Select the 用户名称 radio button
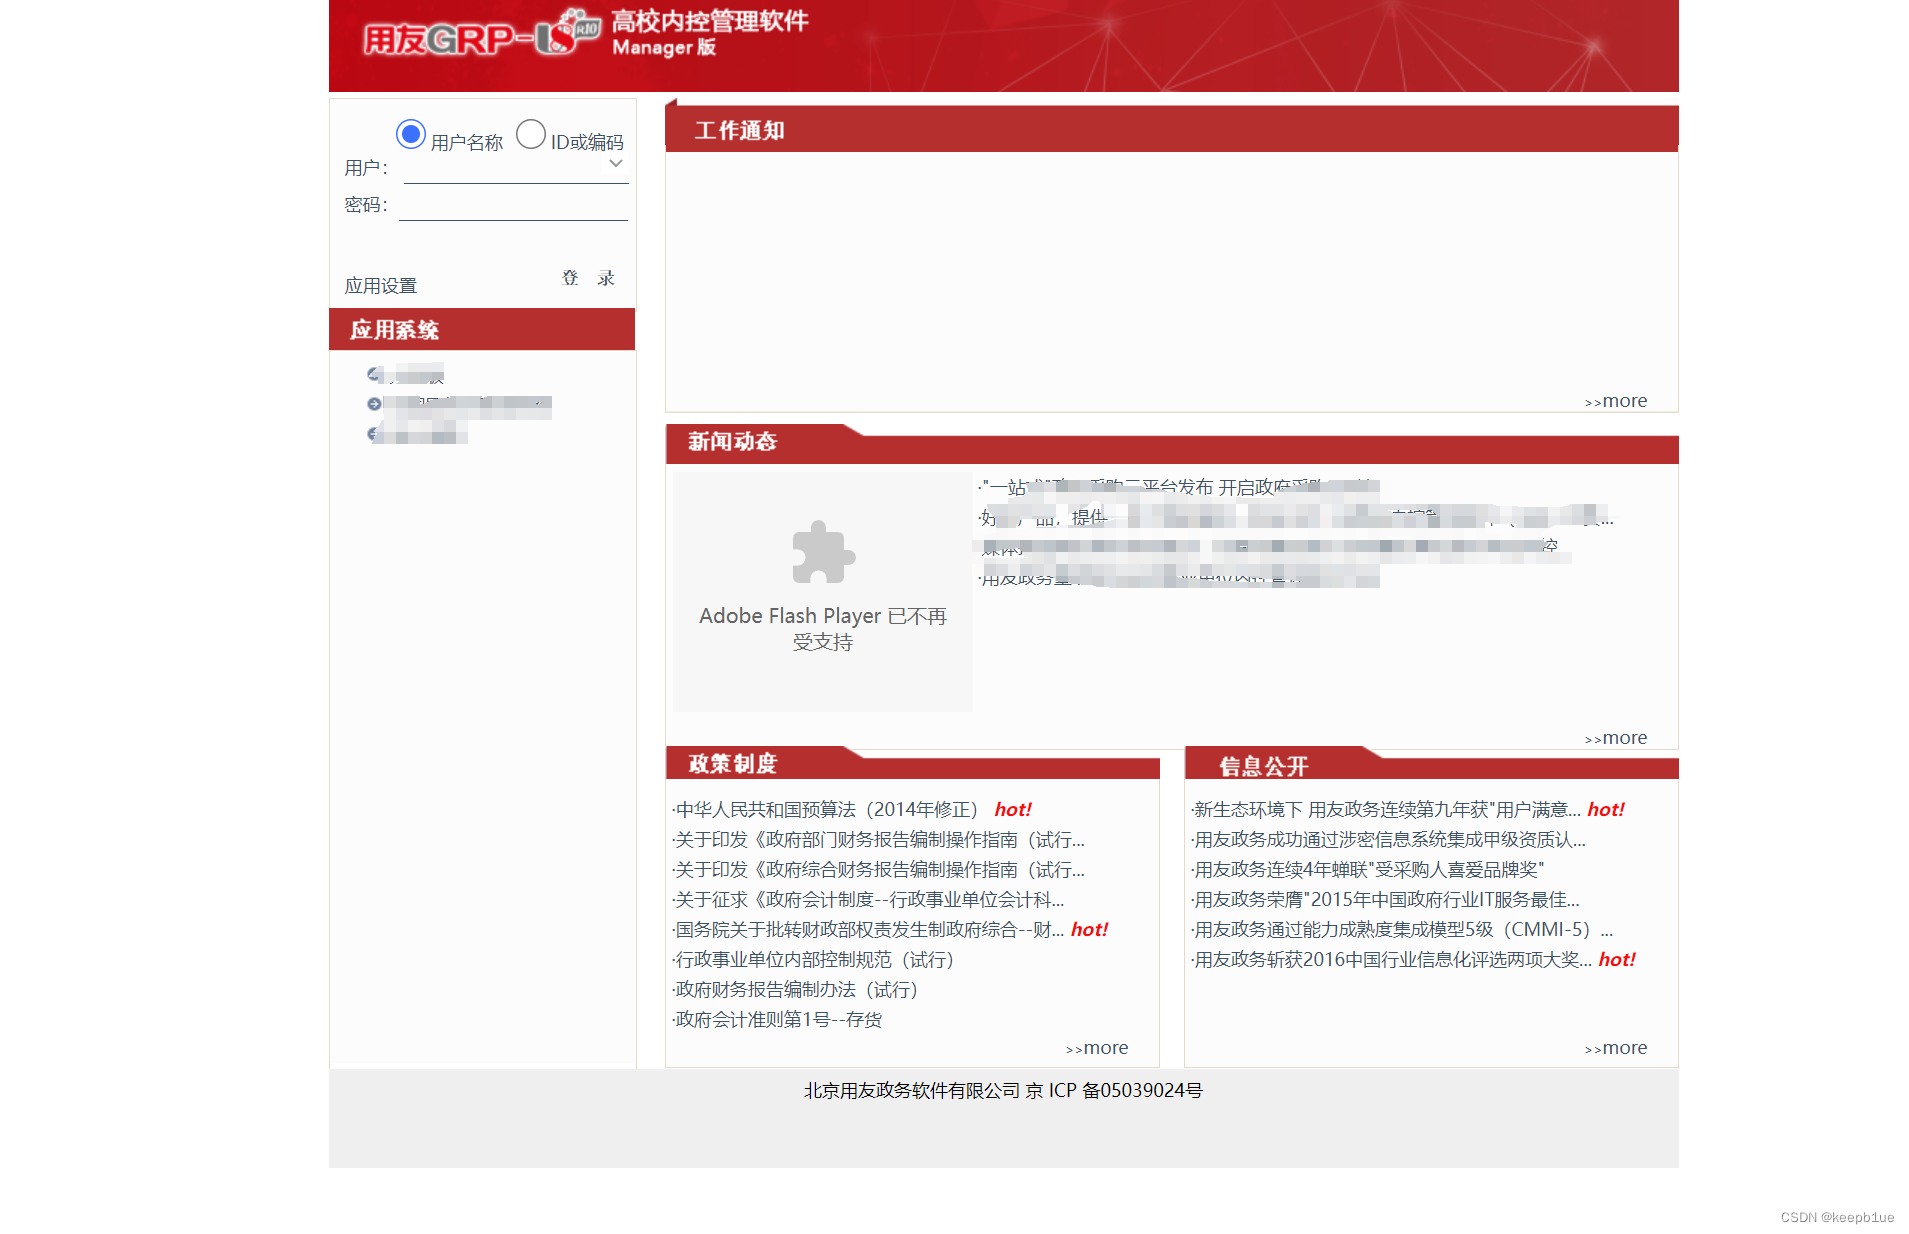The height and width of the screenshot is (1234, 1909). [411, 134]
